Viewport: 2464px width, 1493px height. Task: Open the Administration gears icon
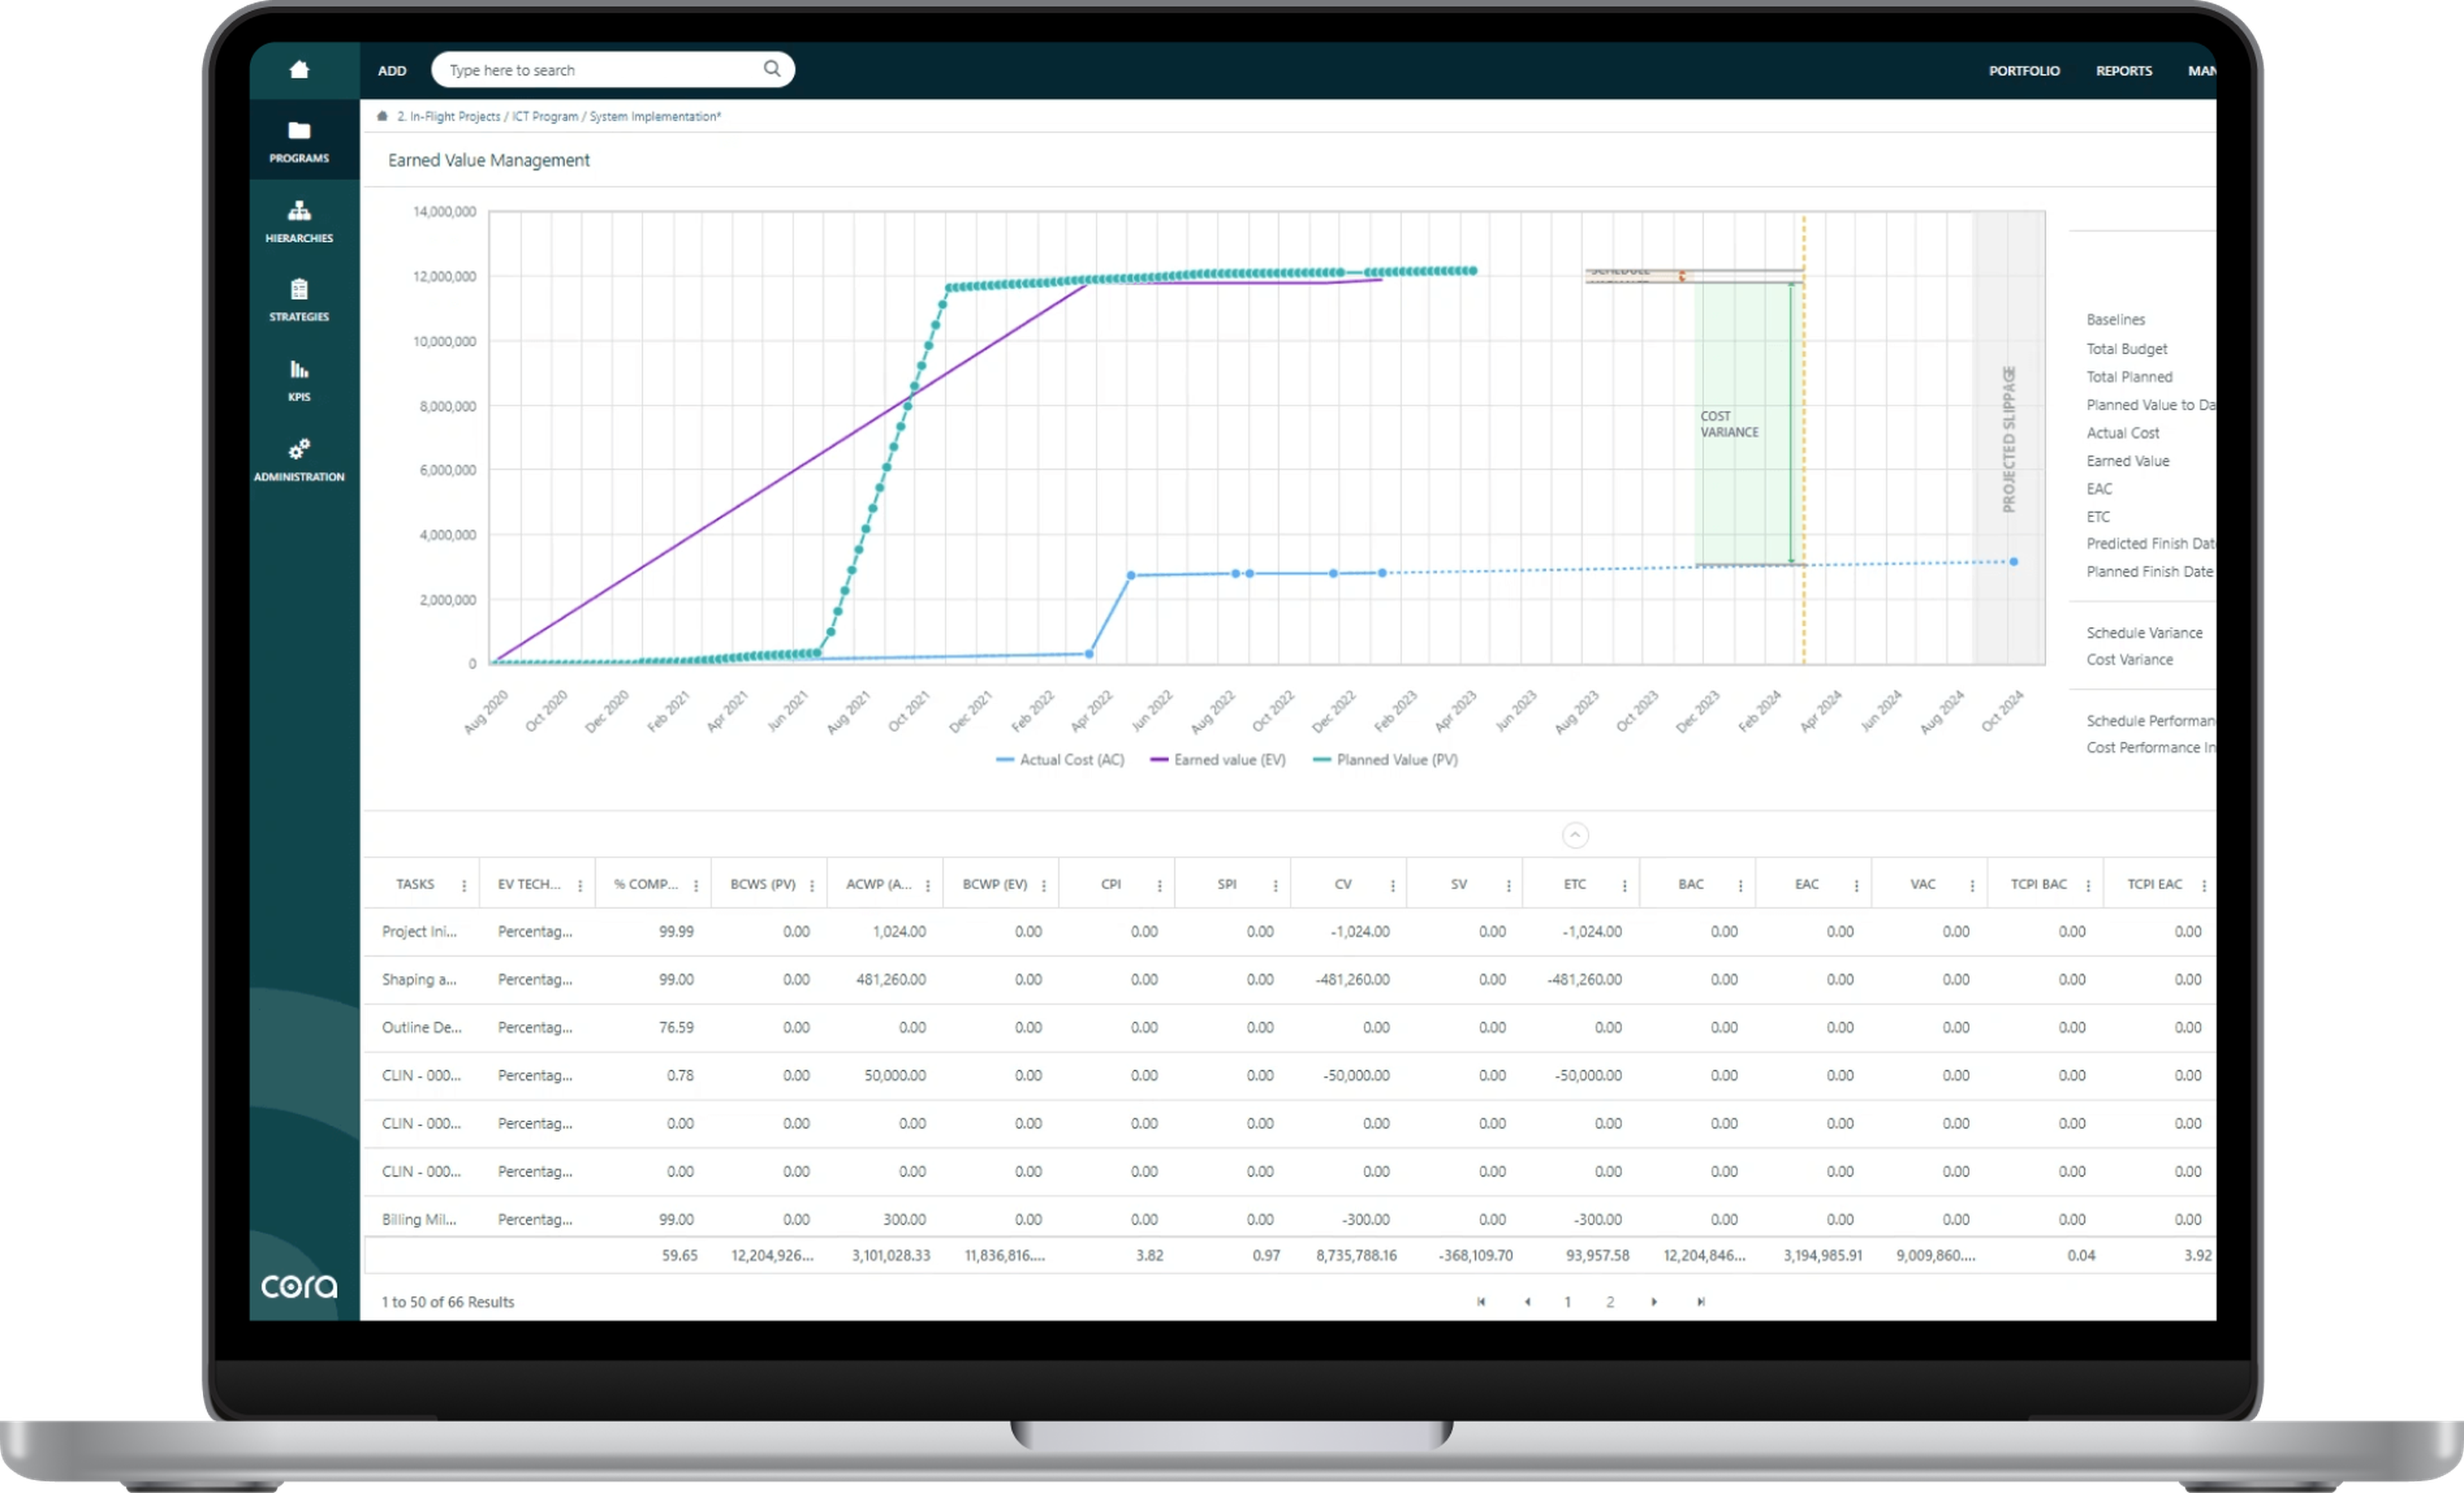tap(299, 448)
